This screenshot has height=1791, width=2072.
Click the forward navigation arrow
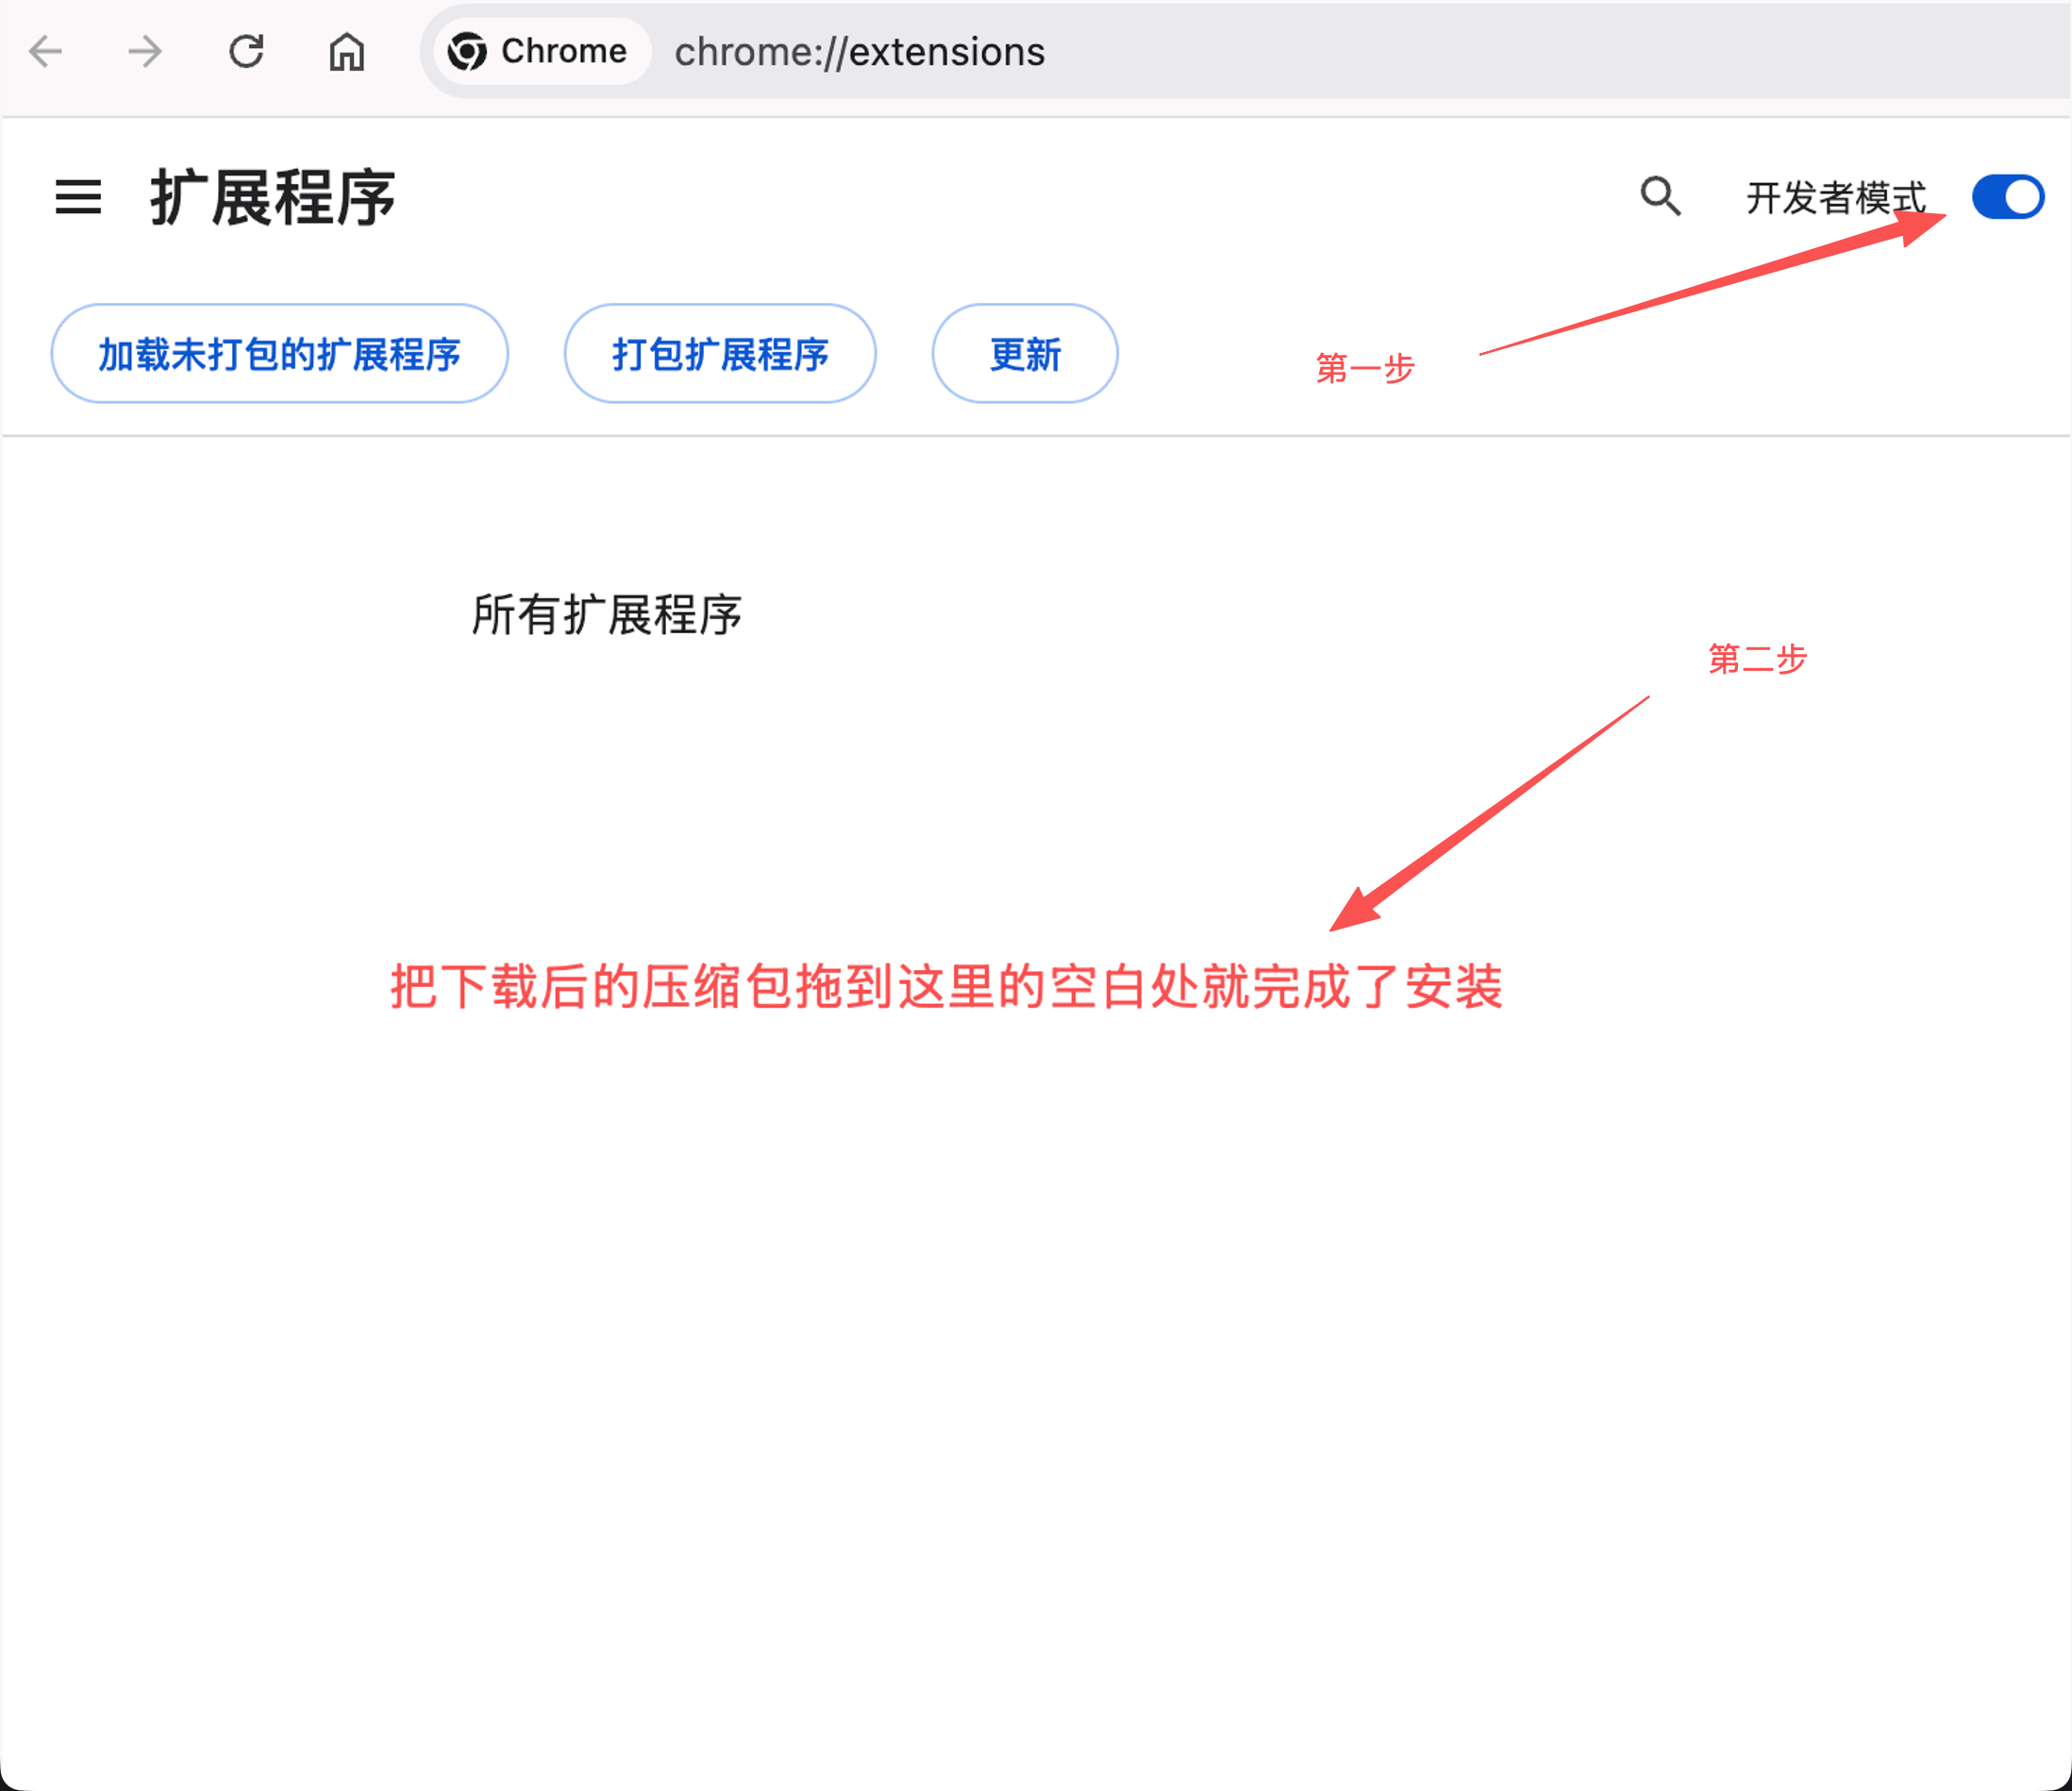point(146,51)
